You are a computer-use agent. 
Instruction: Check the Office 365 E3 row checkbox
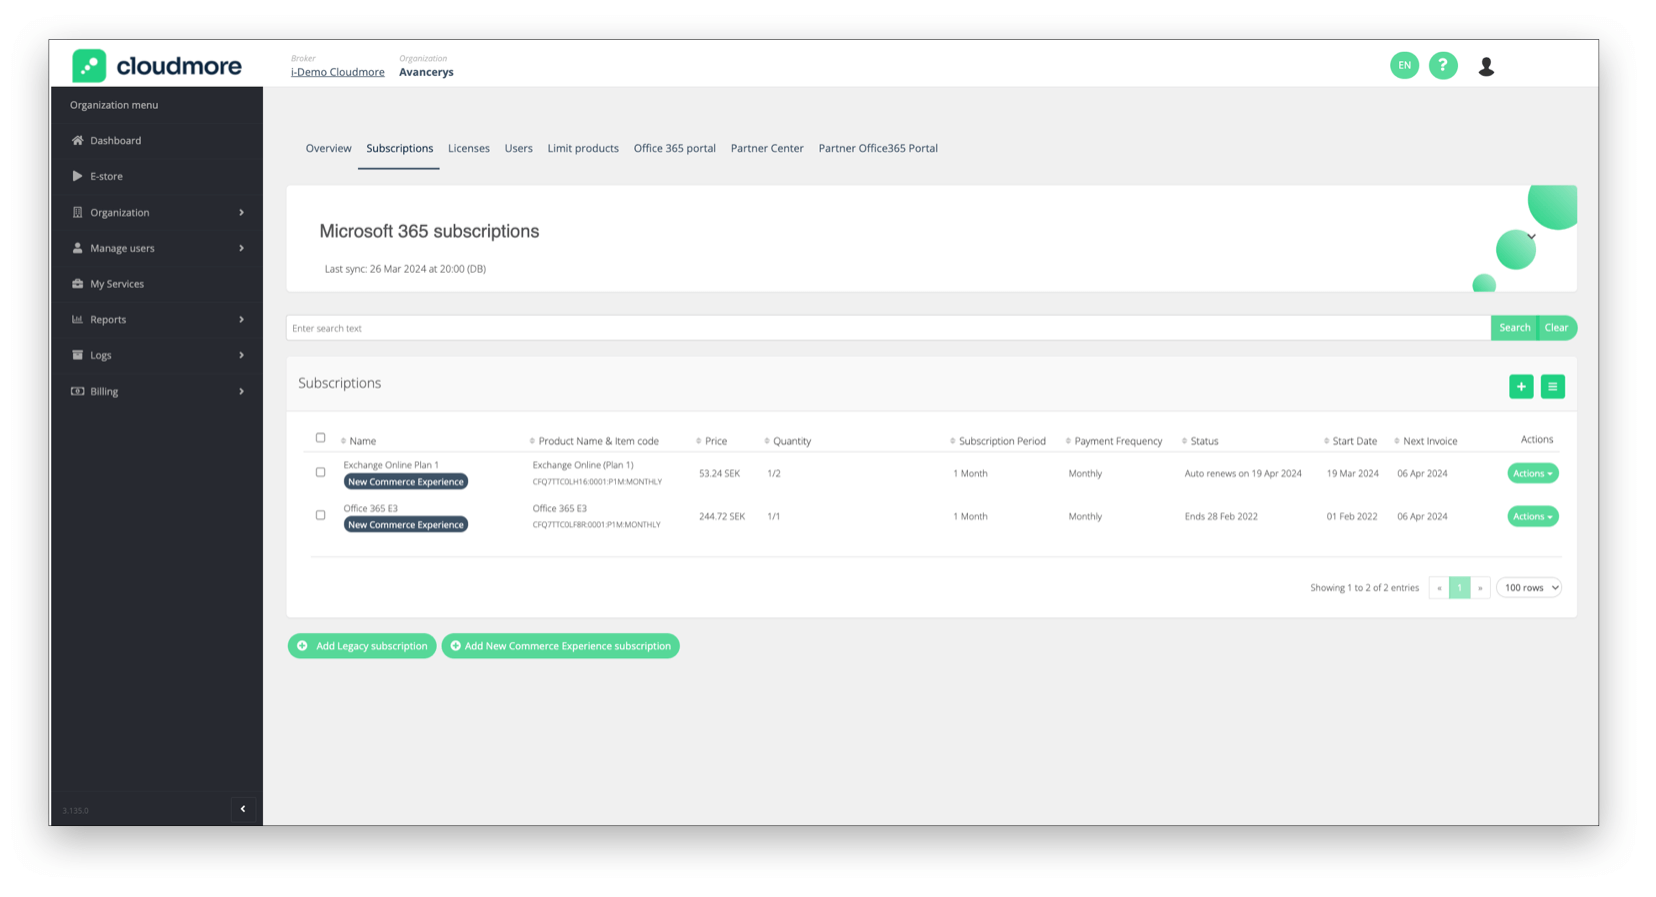click(320, 515)
